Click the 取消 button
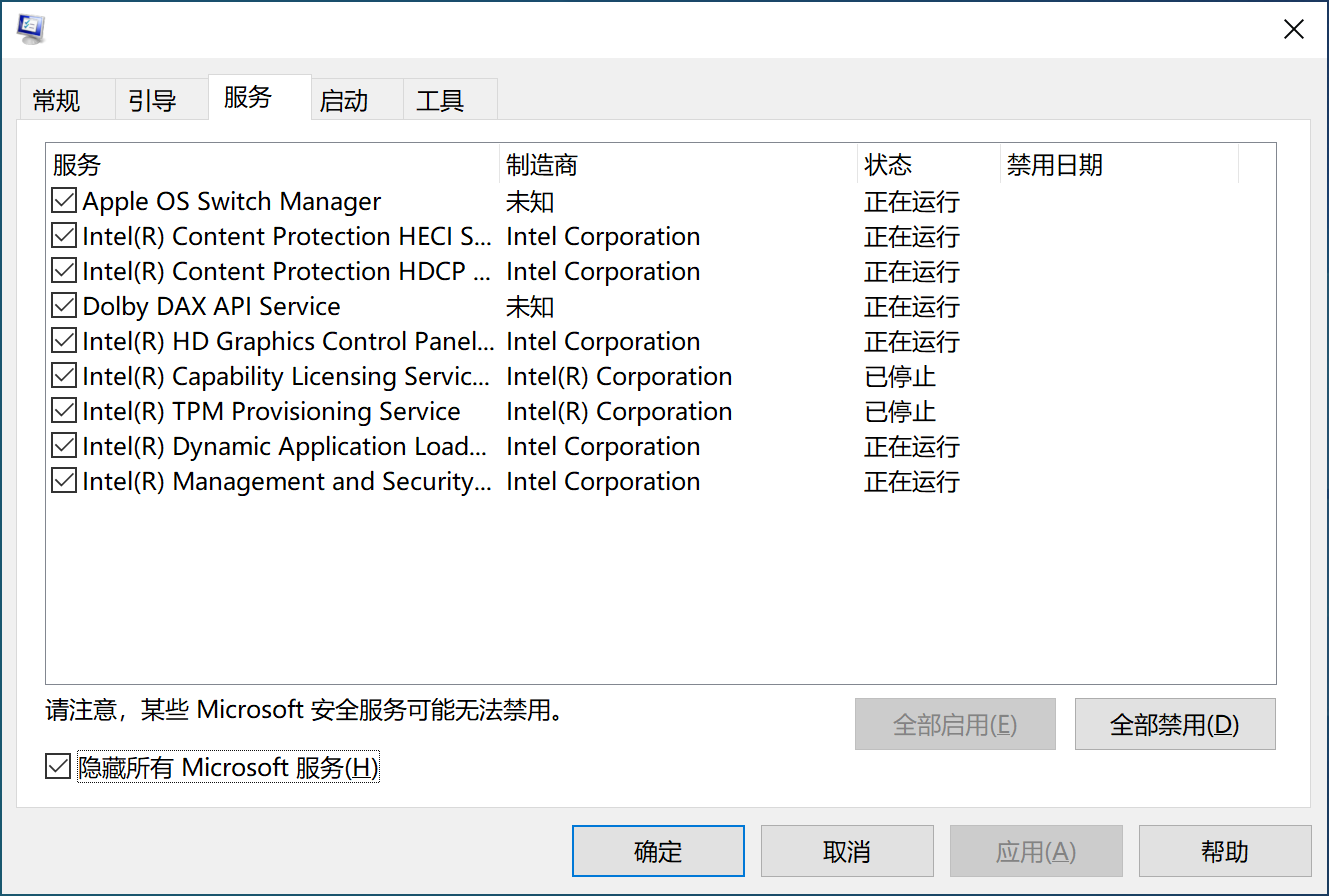The height and width of the screenshot is (896, 1329). (846, 852)
